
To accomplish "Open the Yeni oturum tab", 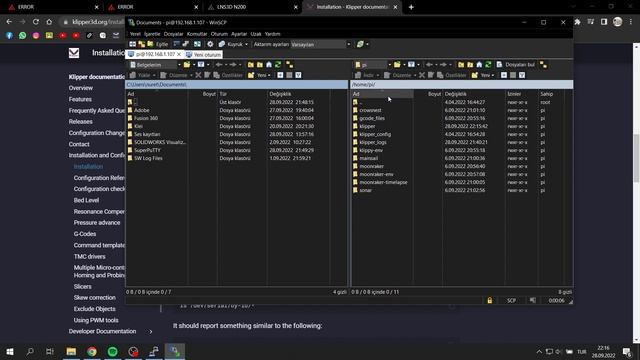I will tap(203, 55).
